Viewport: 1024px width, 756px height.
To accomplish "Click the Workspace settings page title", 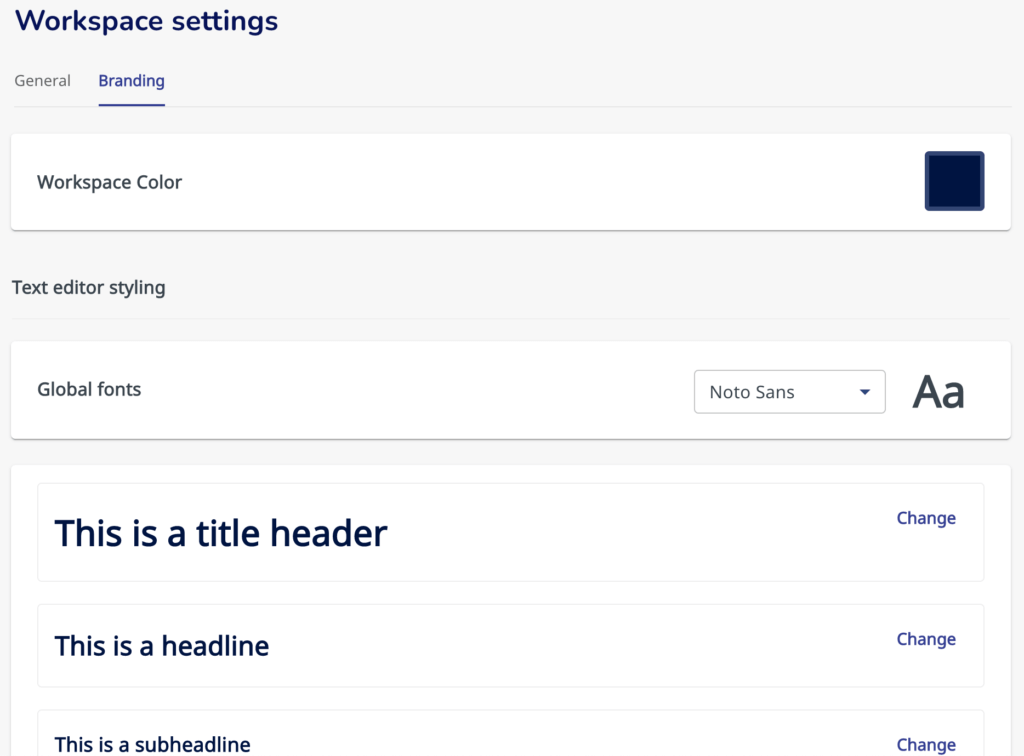I will [x=147, y=21].
